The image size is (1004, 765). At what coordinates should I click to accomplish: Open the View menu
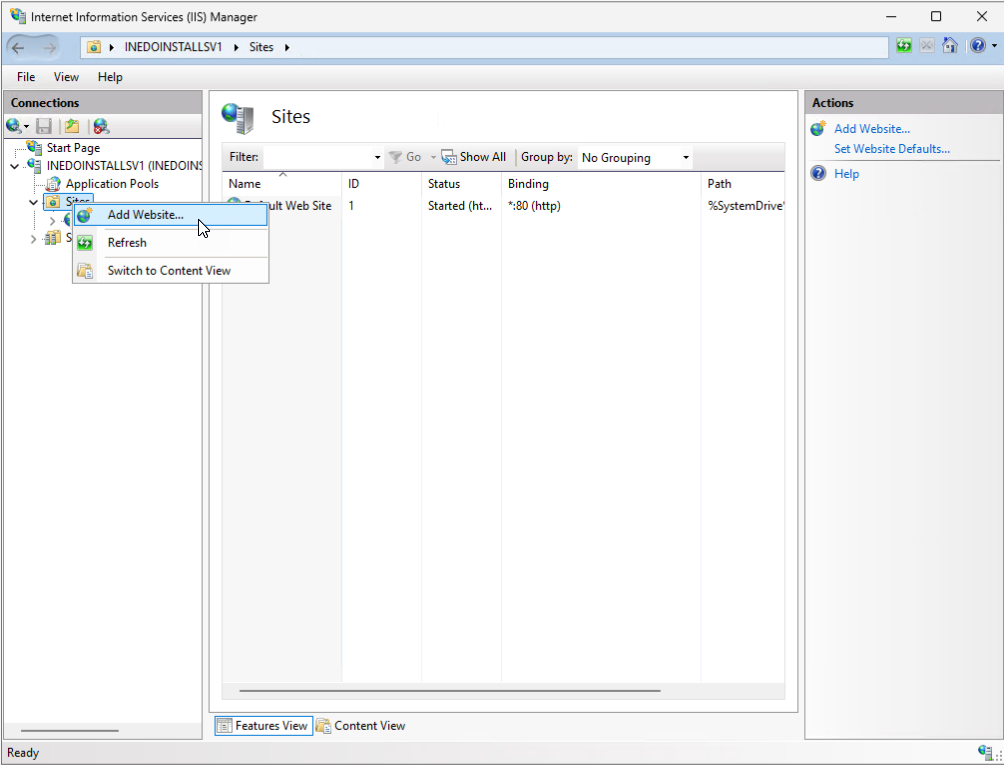[66, 77]
